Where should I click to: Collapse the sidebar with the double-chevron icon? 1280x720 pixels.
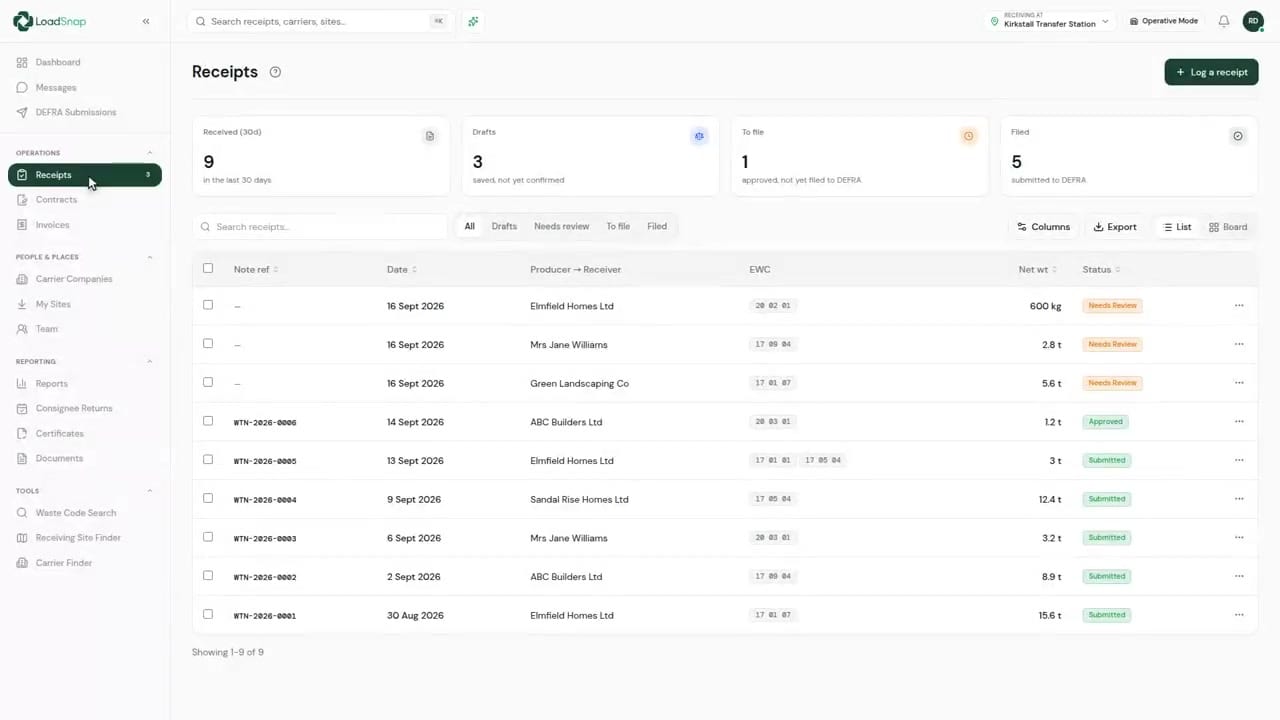point(146,21)
